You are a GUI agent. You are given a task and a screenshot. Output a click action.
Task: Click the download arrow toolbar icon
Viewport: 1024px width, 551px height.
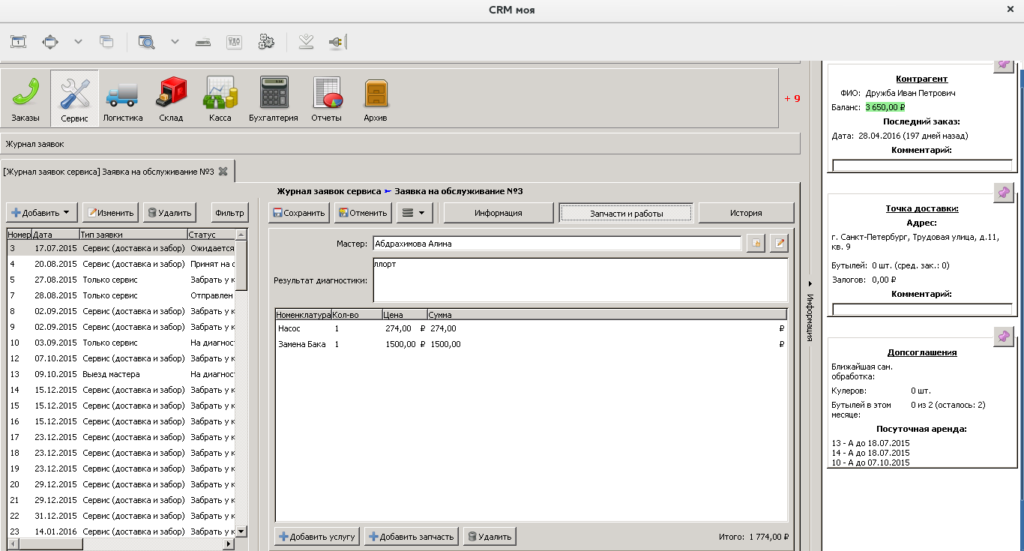306,42
